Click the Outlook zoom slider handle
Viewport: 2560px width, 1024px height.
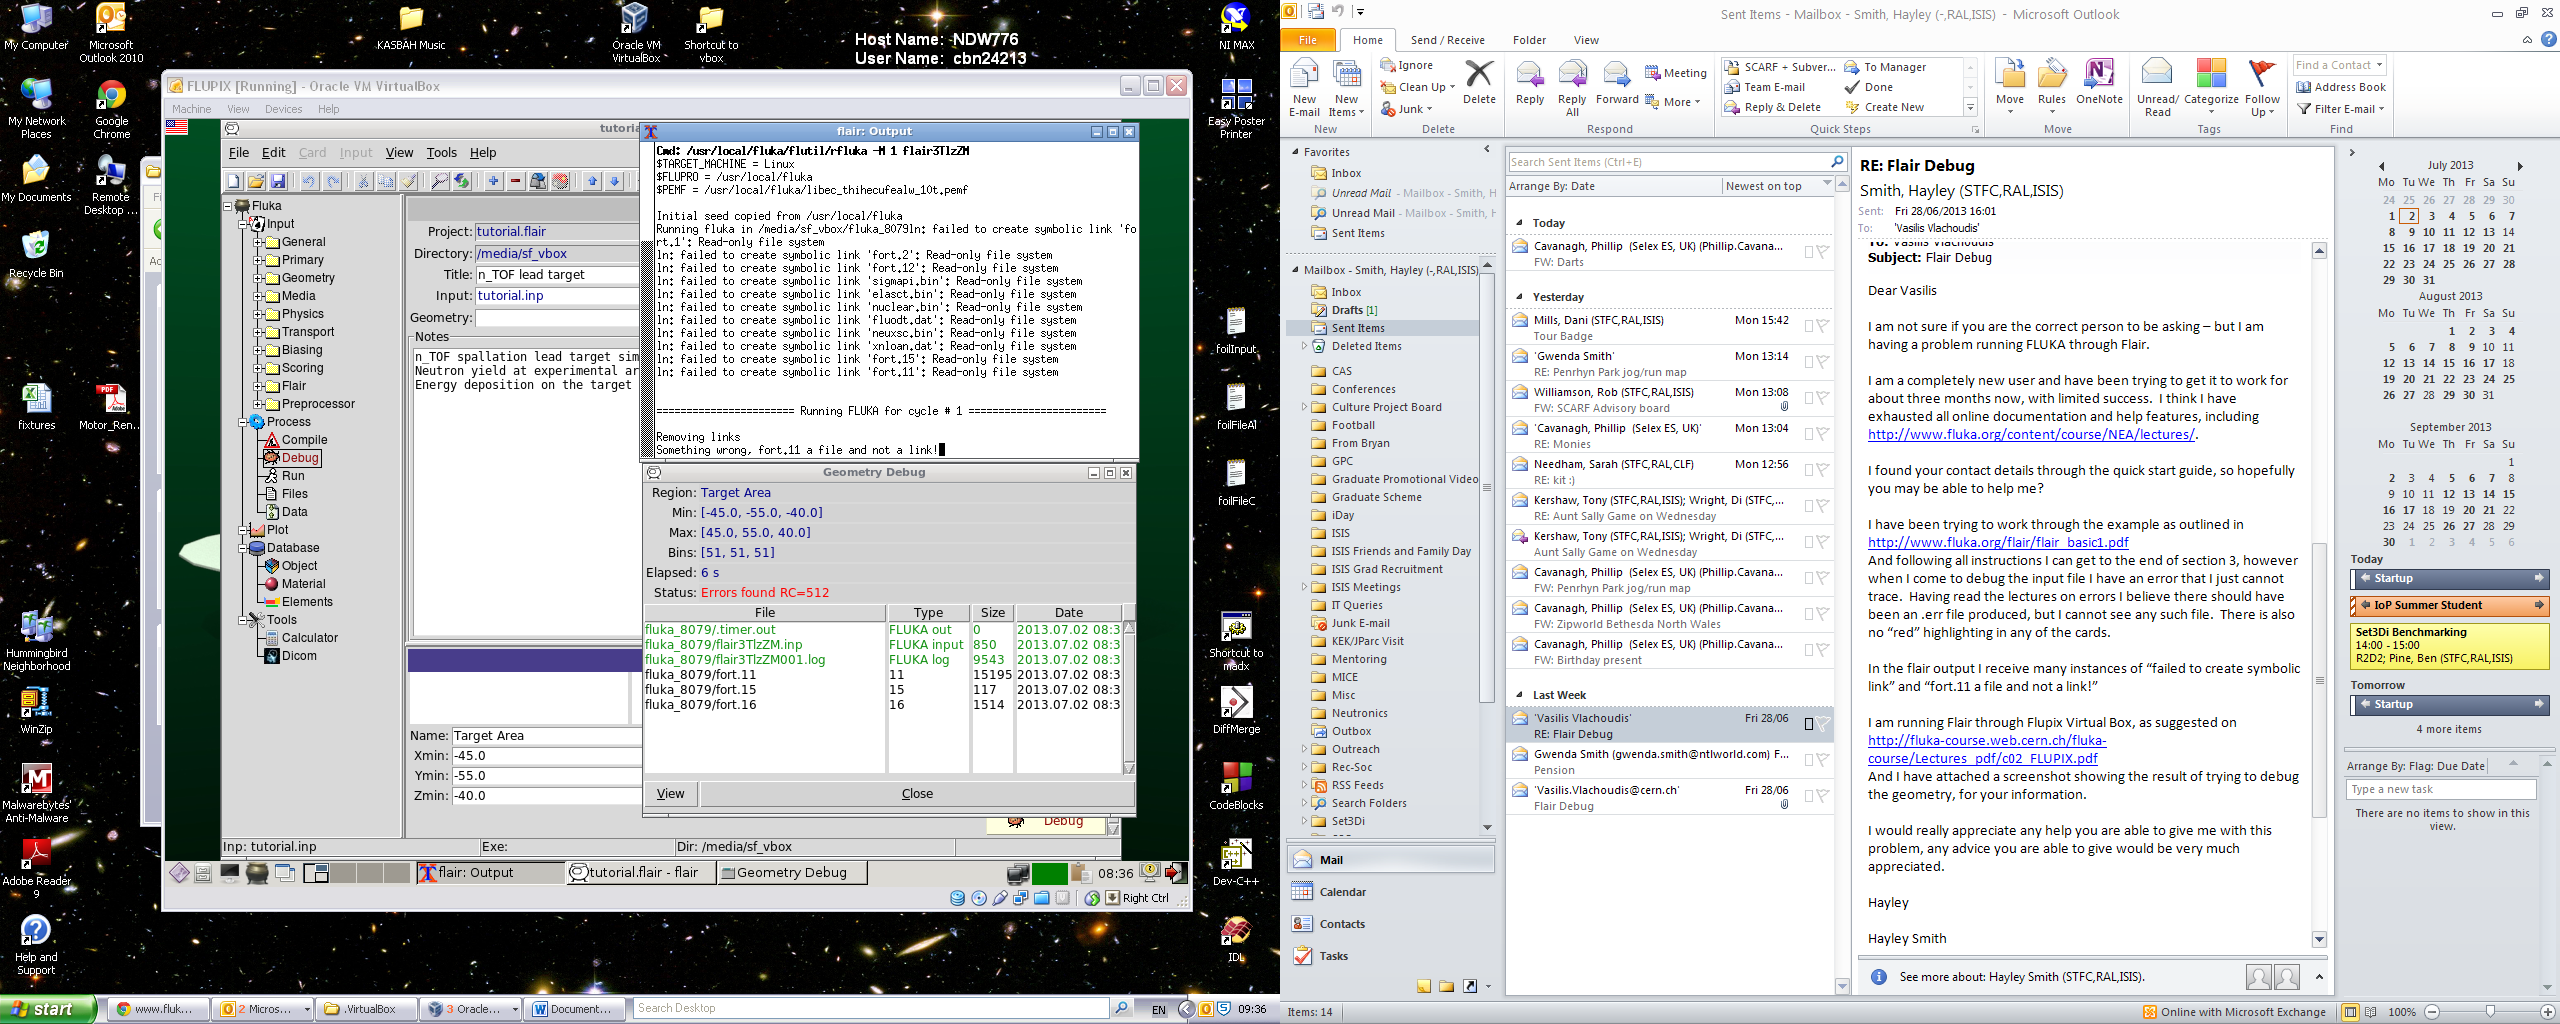[x=2490, y=1012]
